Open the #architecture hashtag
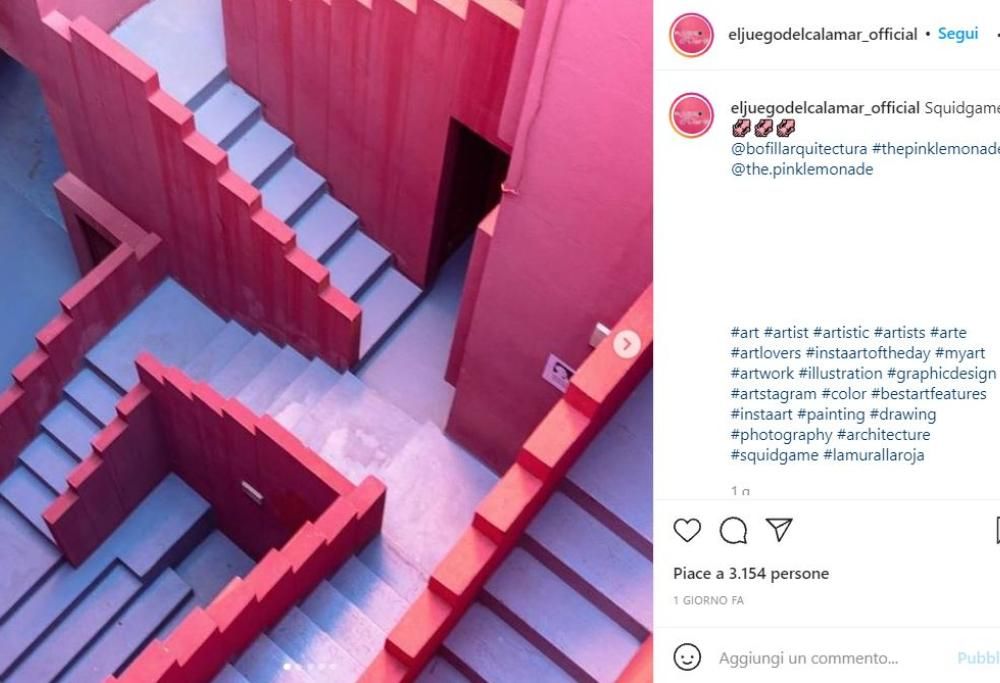The height and width of the screenshot is (683, 1000). 883,434
